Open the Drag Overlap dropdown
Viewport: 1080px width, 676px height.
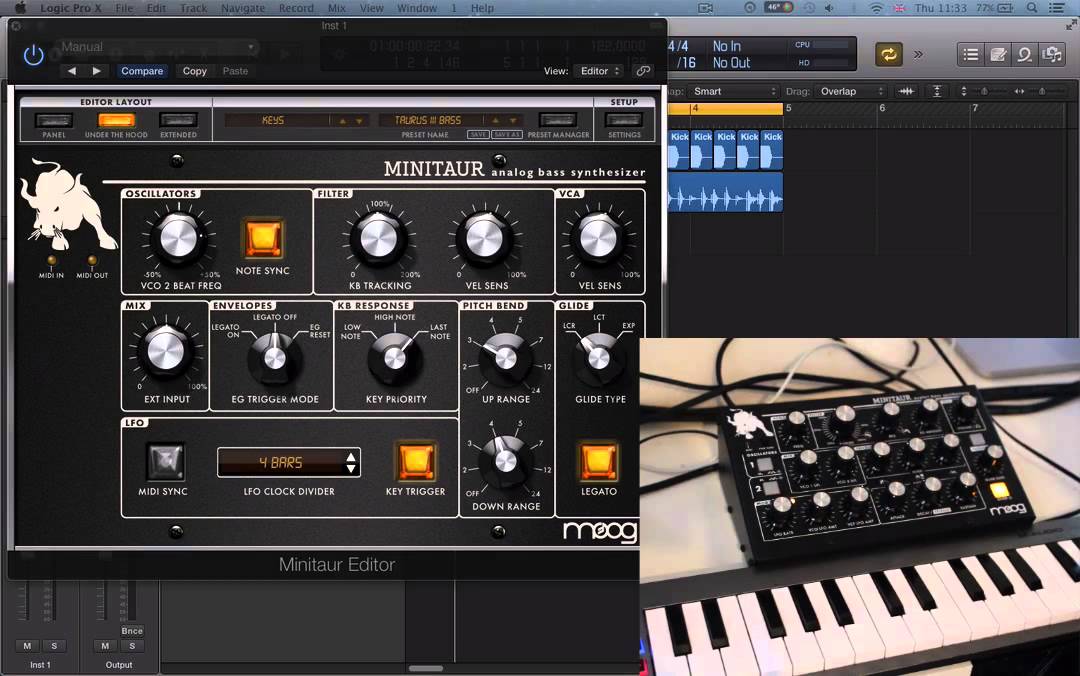pyautogui.click(x=851, y=91)
